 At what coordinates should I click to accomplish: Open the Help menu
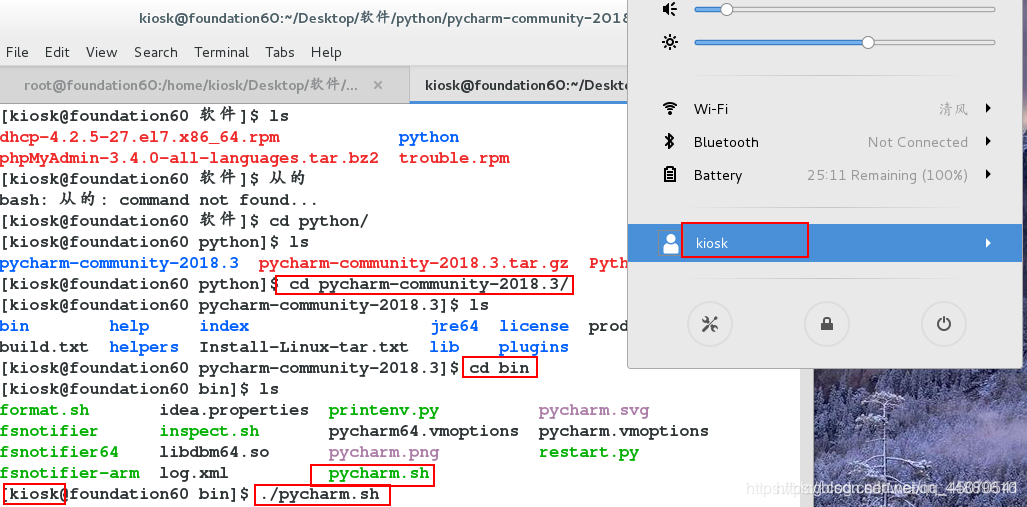point(326,52)
